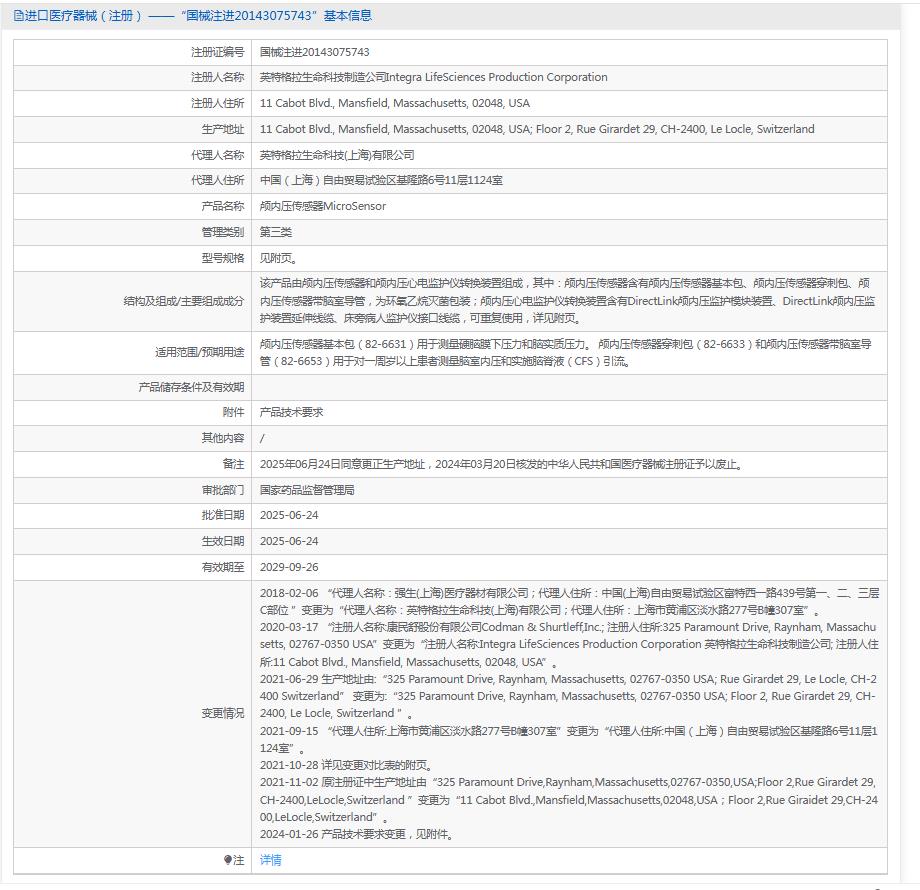The width and height of the screenshot is (920, 890).
Task: Select agent name 英特格拉生命科技(上海)有限公司 value
Action: click(337, 155)
